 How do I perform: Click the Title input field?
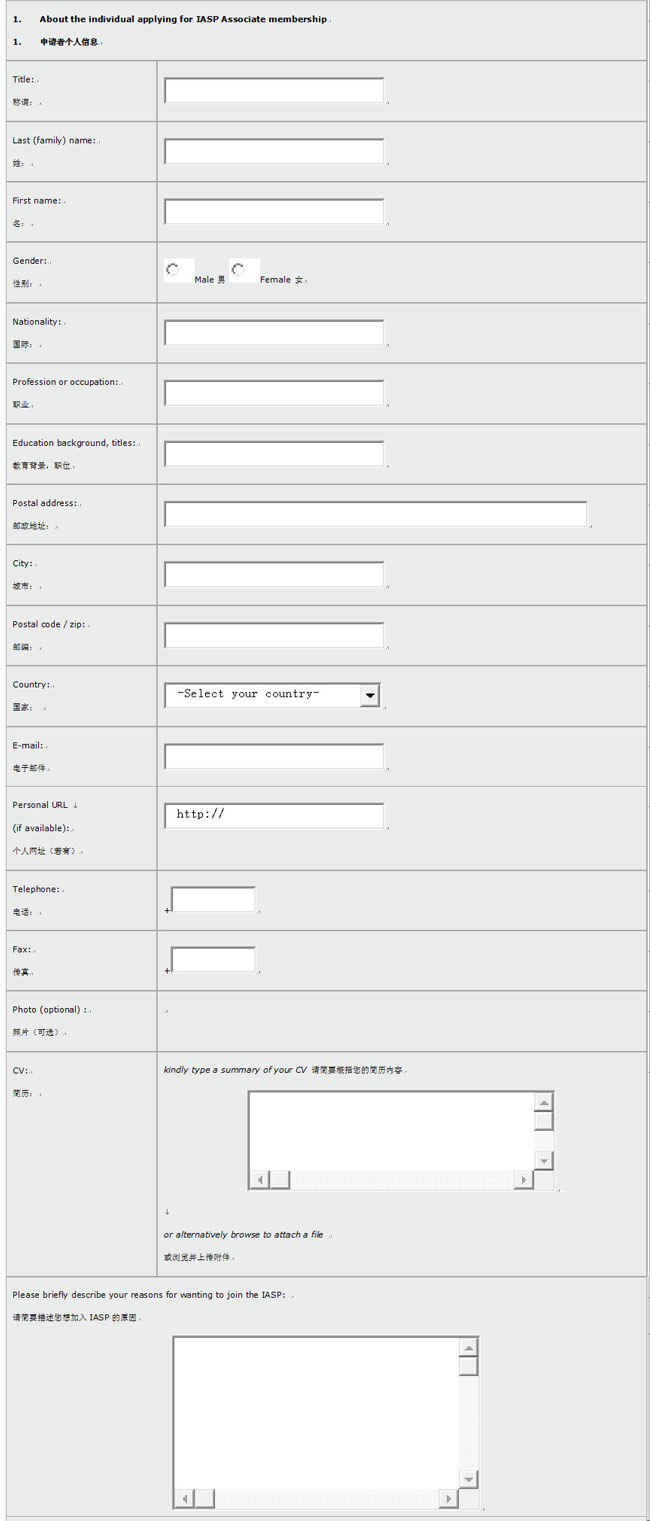(274, 91)
